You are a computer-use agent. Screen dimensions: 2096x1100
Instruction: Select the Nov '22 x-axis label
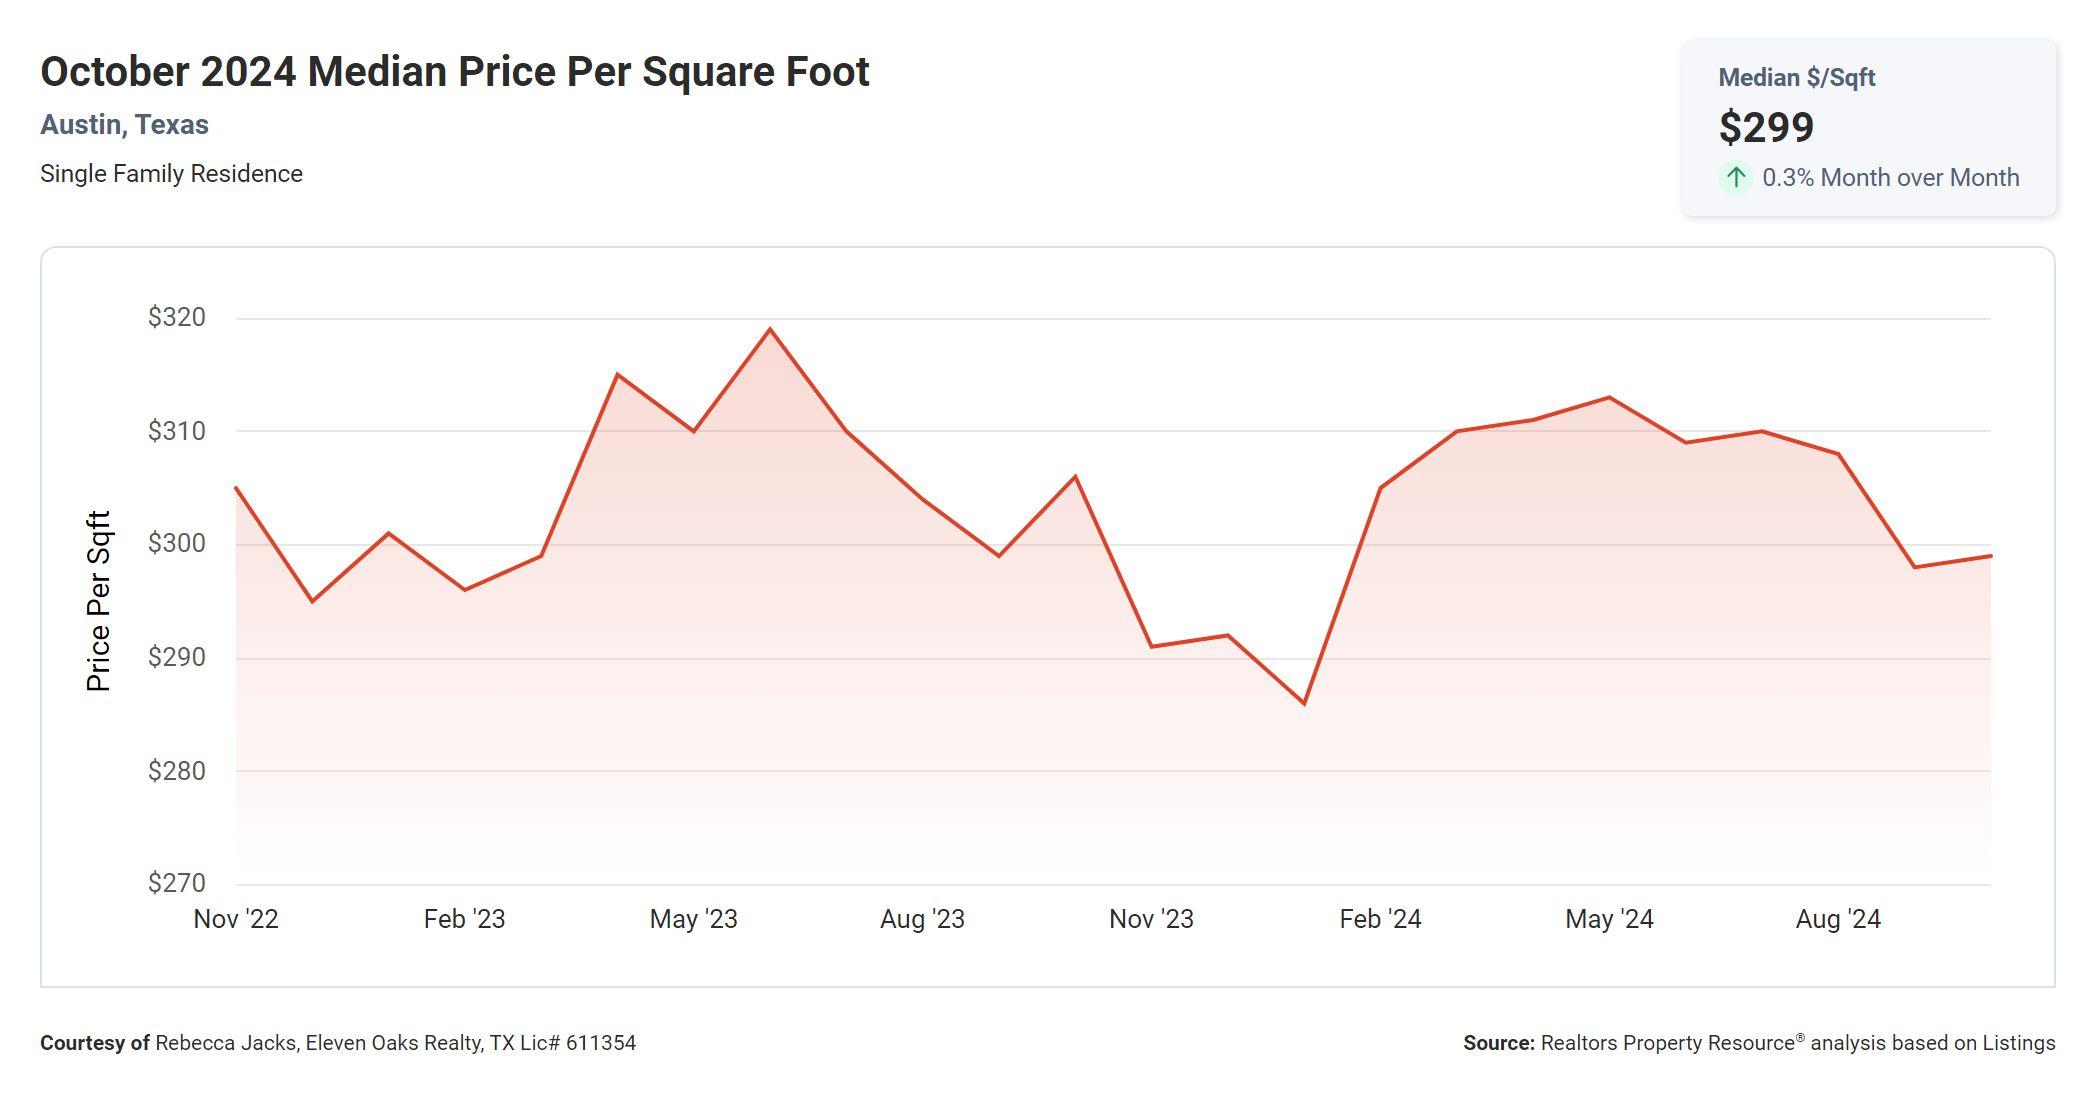(x=236, y=919)
